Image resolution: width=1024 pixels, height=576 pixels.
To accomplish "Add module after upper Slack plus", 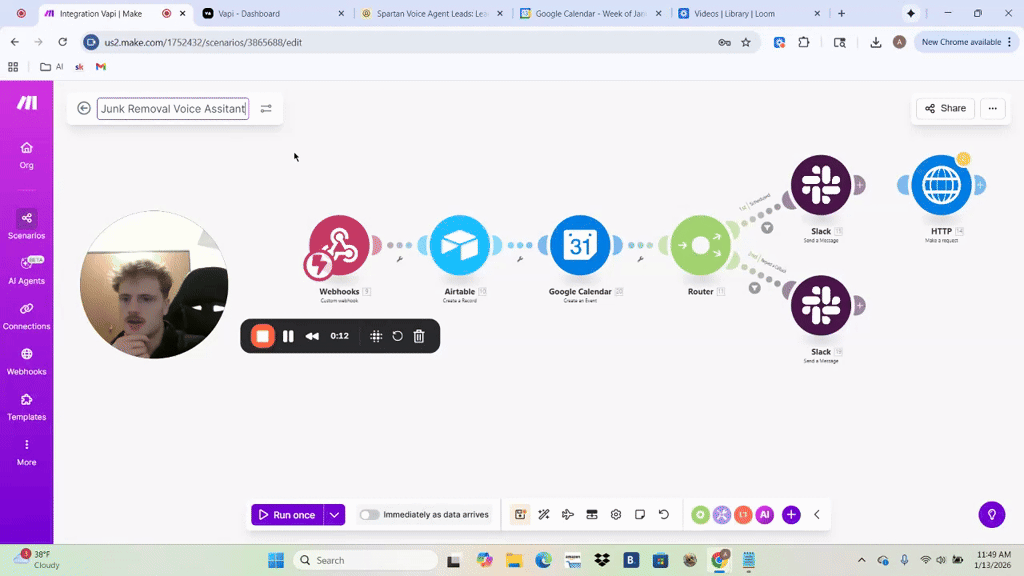I will (x=859, y=185).
